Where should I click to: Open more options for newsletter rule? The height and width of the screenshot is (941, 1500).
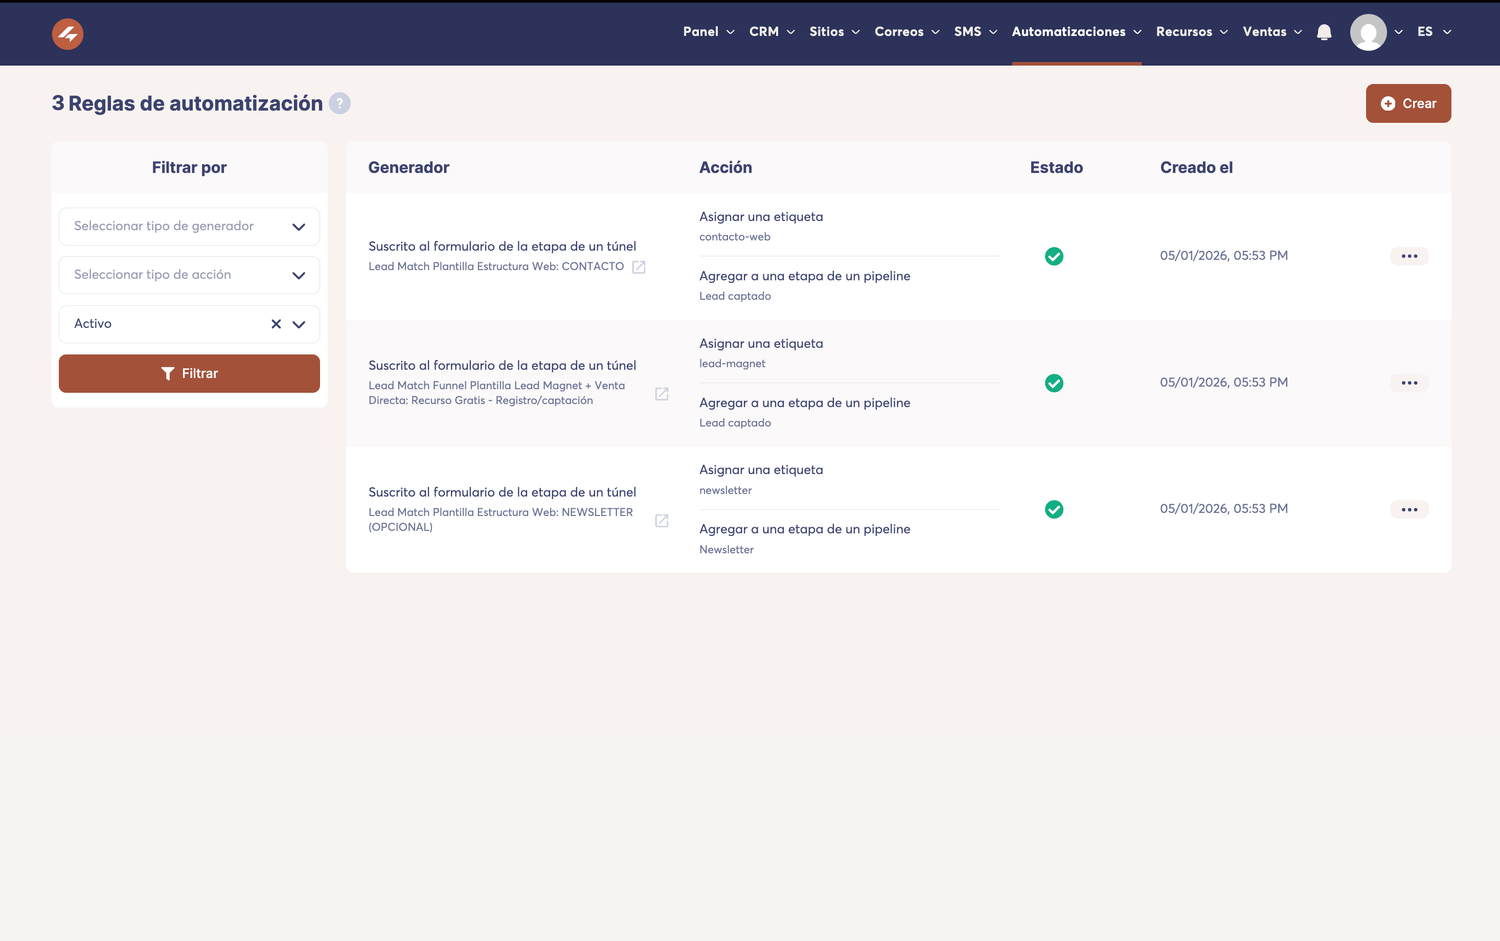(x=1409, y=509)
